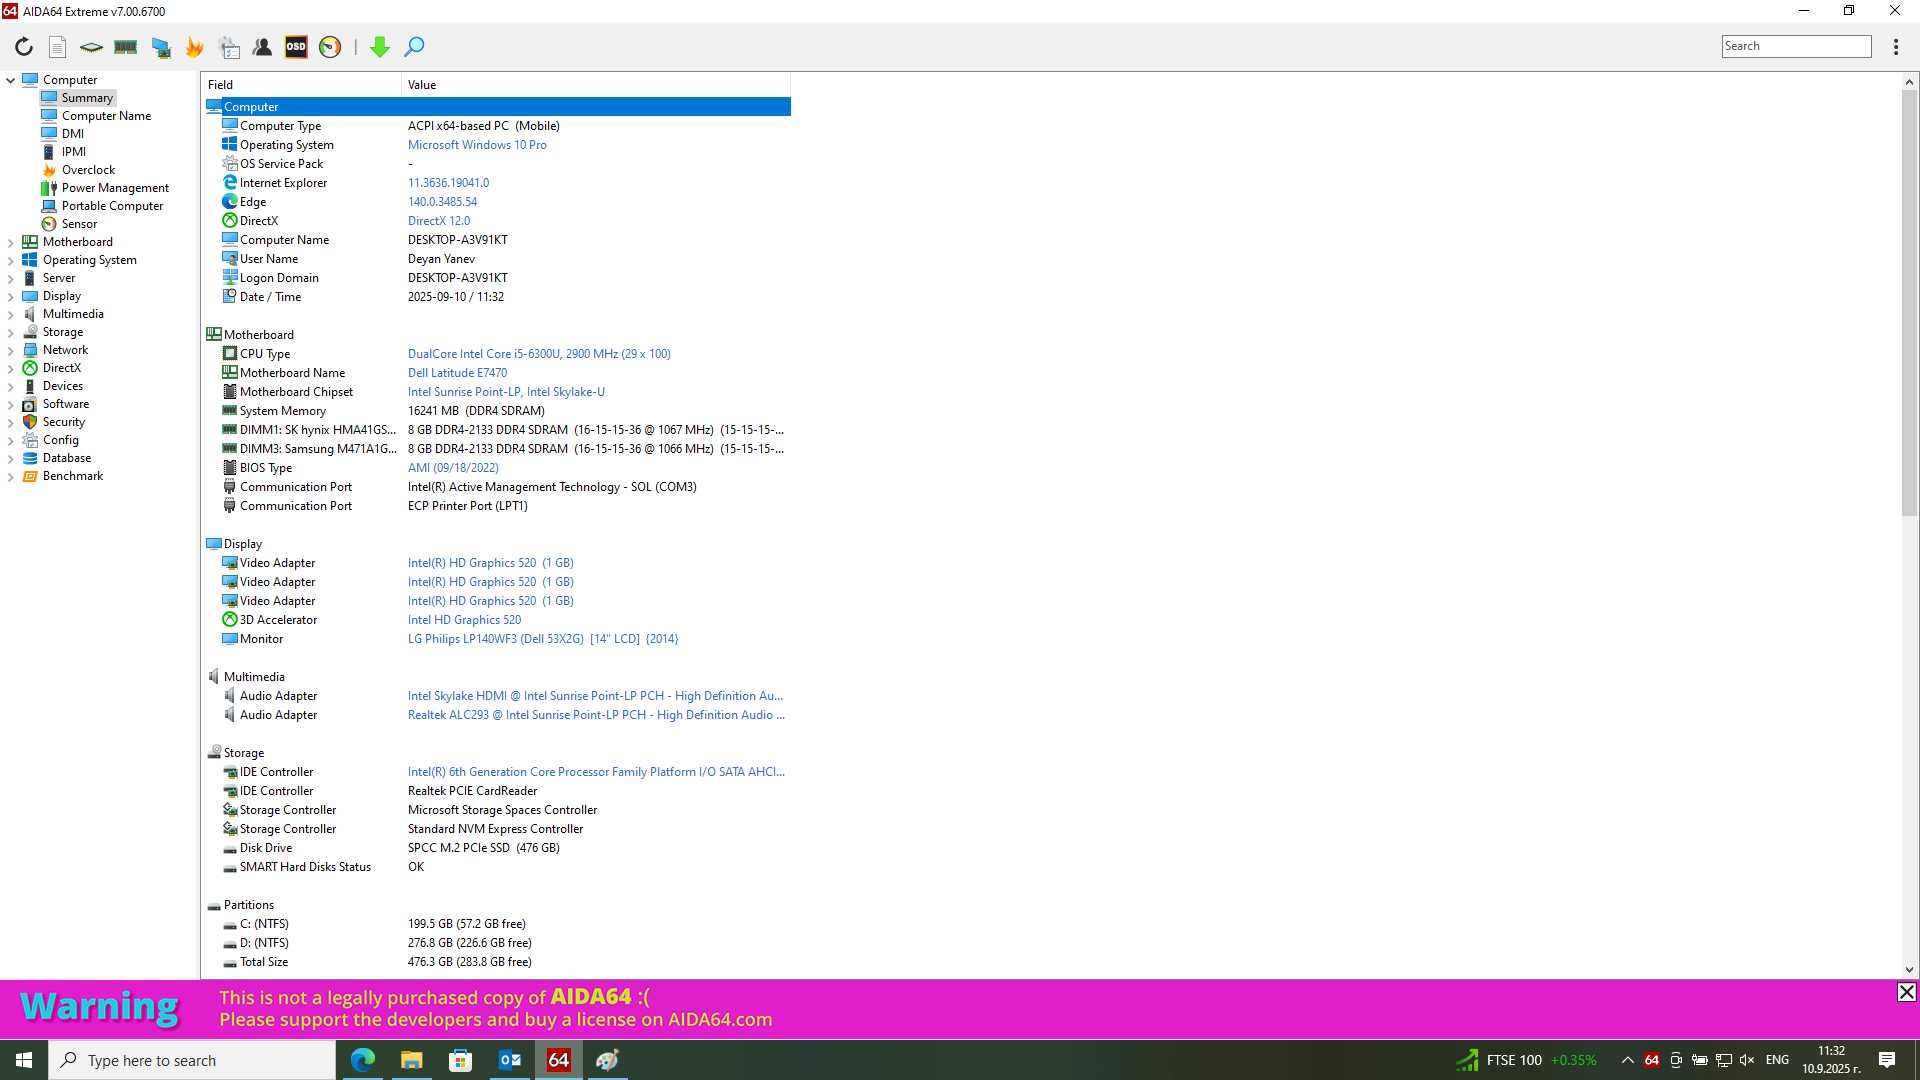Image resolution: width=1920 pixels, height=1080 pixels.
Task: Click the Dell Latitude E7470 link
Action: [x=457, y=373]
